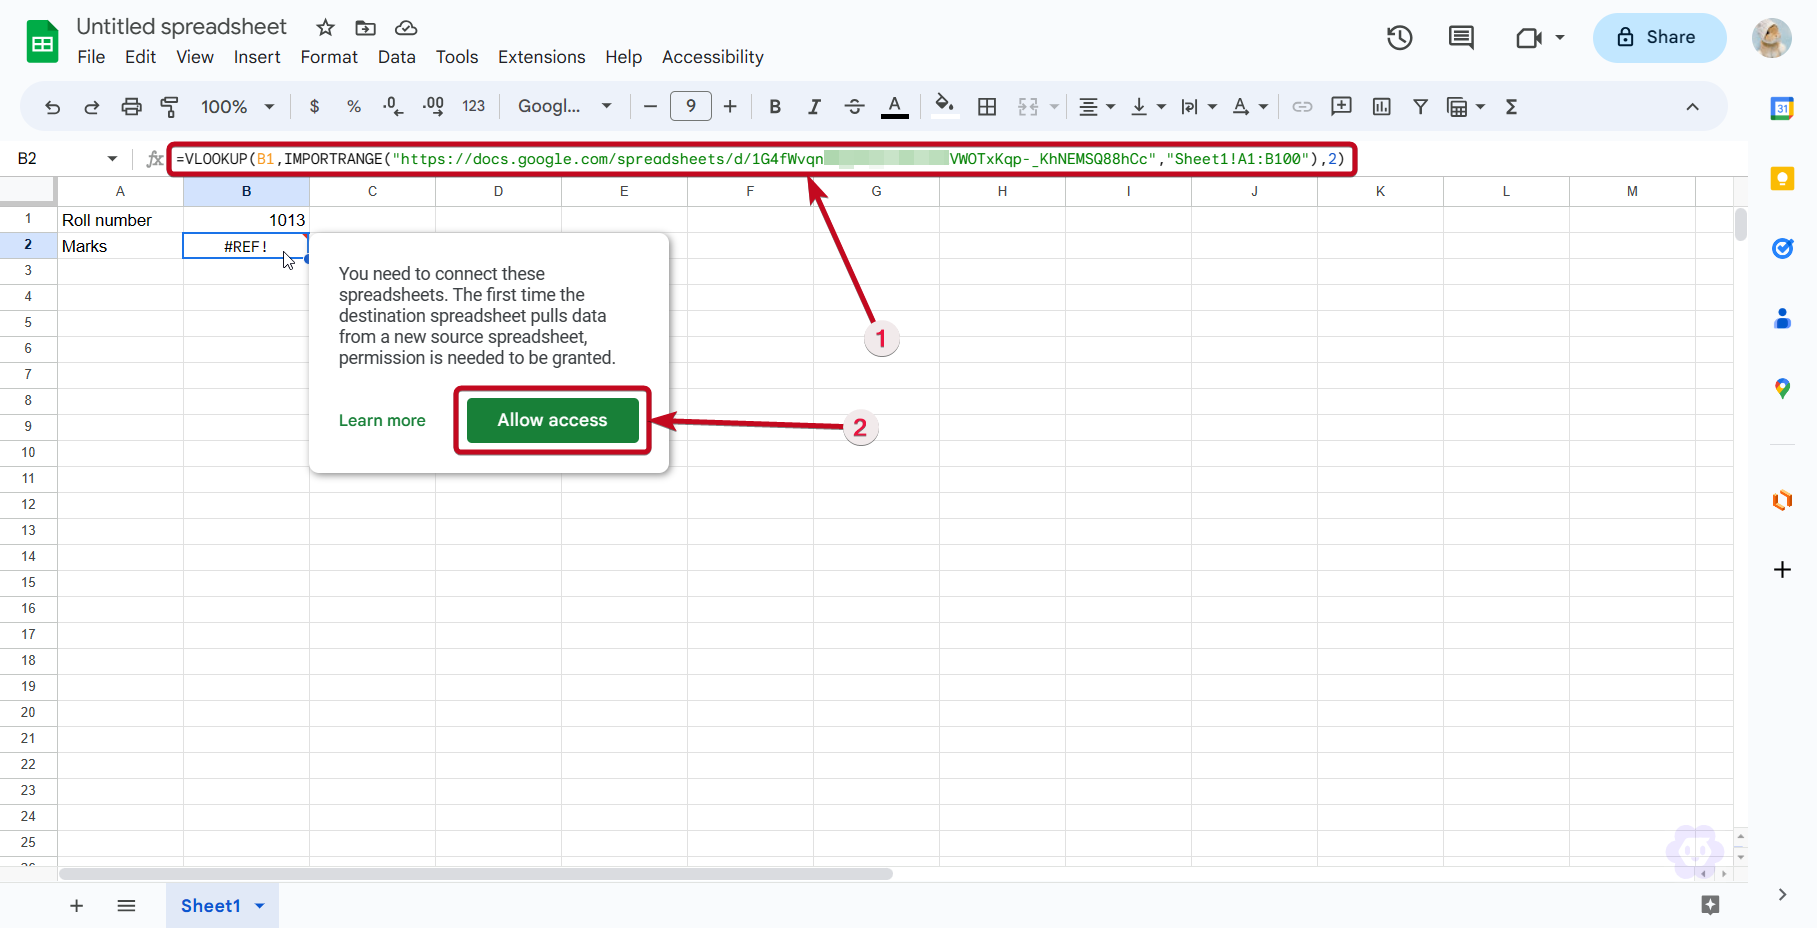Open the Tools menu

pos(457,57)
